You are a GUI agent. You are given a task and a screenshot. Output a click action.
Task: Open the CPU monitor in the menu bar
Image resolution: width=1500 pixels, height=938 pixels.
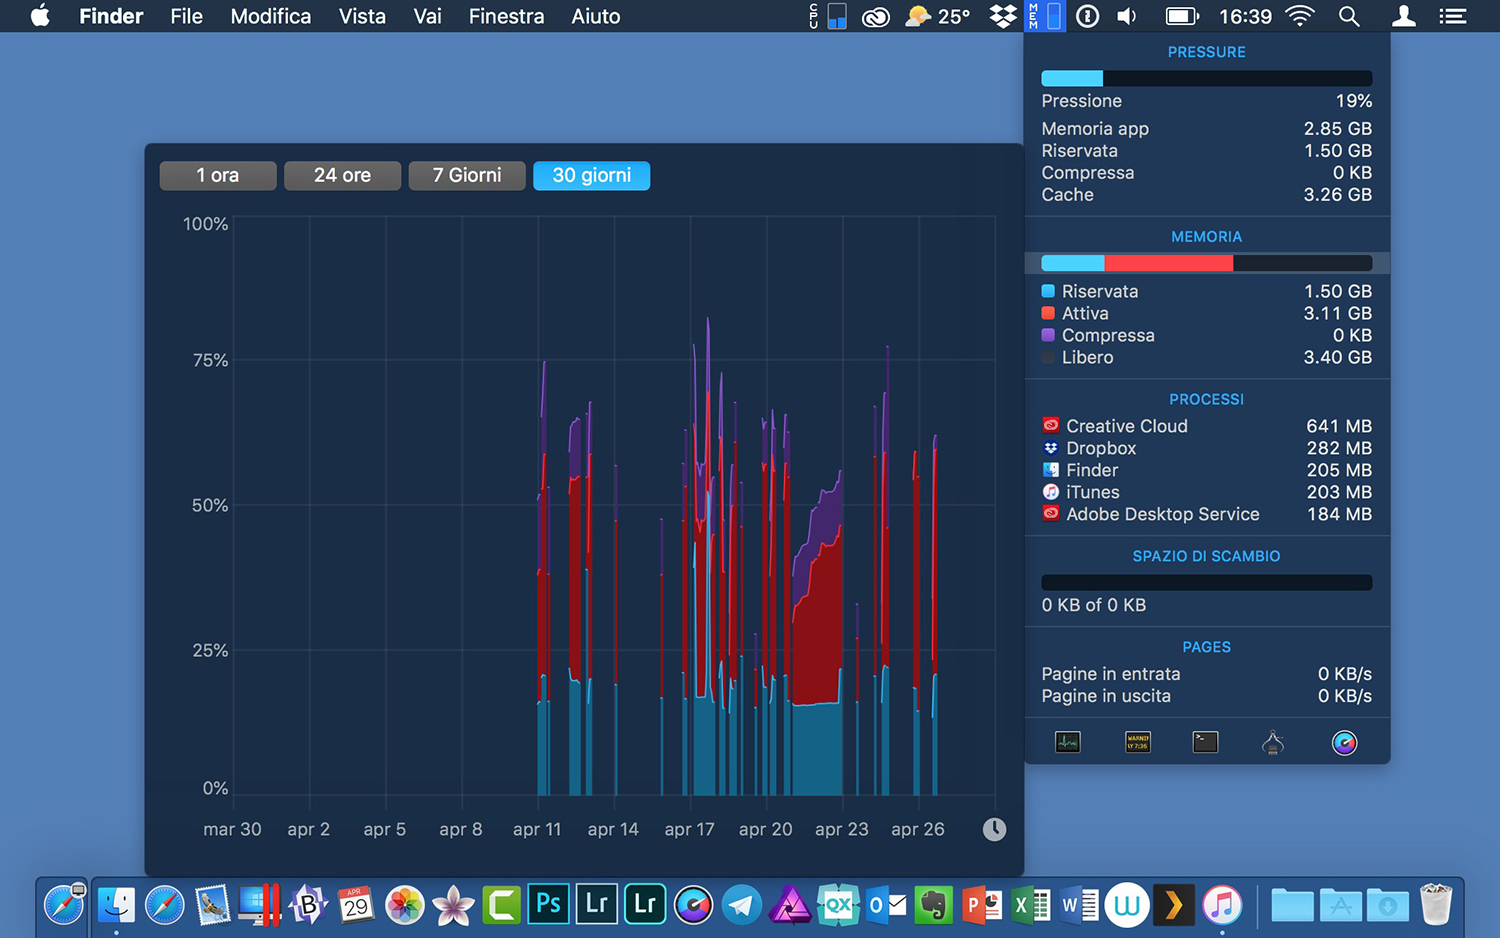(x=829, y=16)
